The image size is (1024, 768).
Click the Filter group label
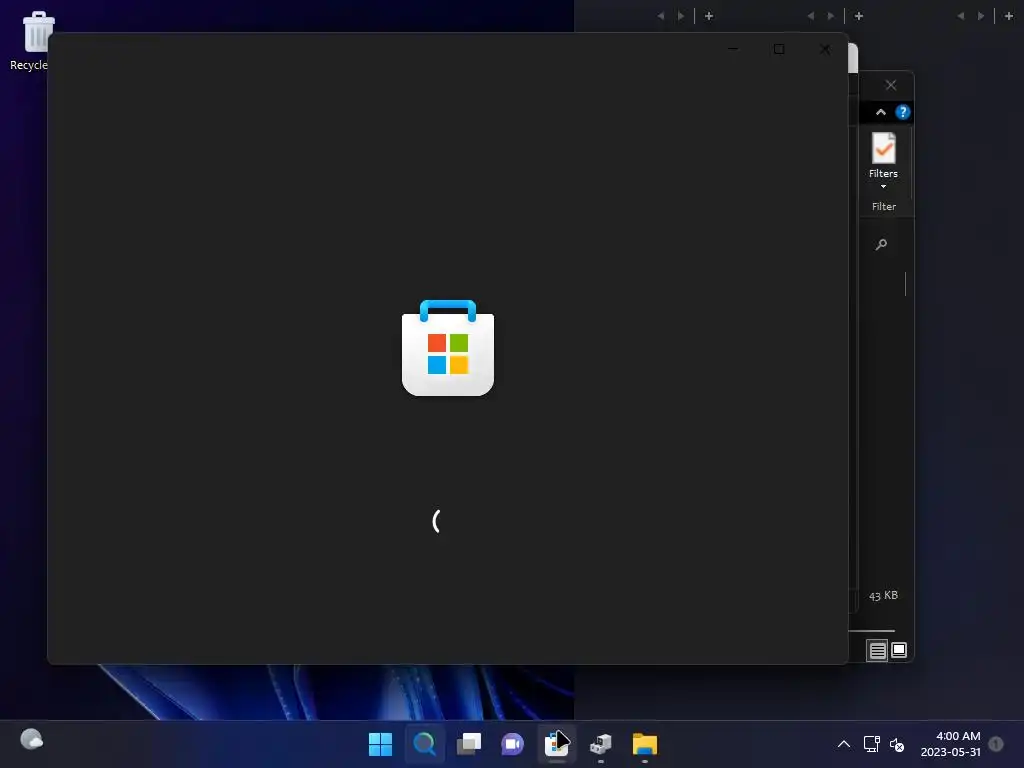tap(884, 206)
